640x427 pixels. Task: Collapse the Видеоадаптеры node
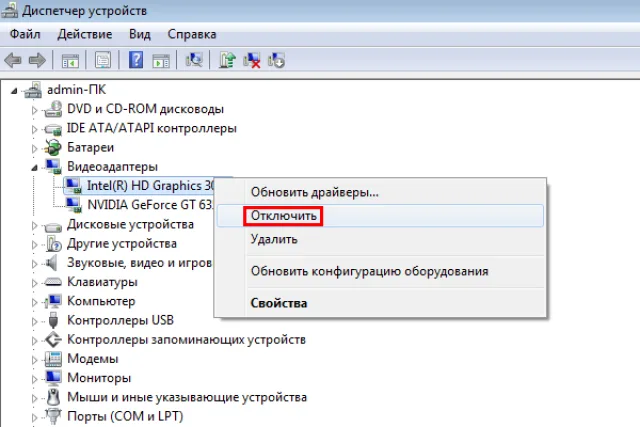coord(34,167)
